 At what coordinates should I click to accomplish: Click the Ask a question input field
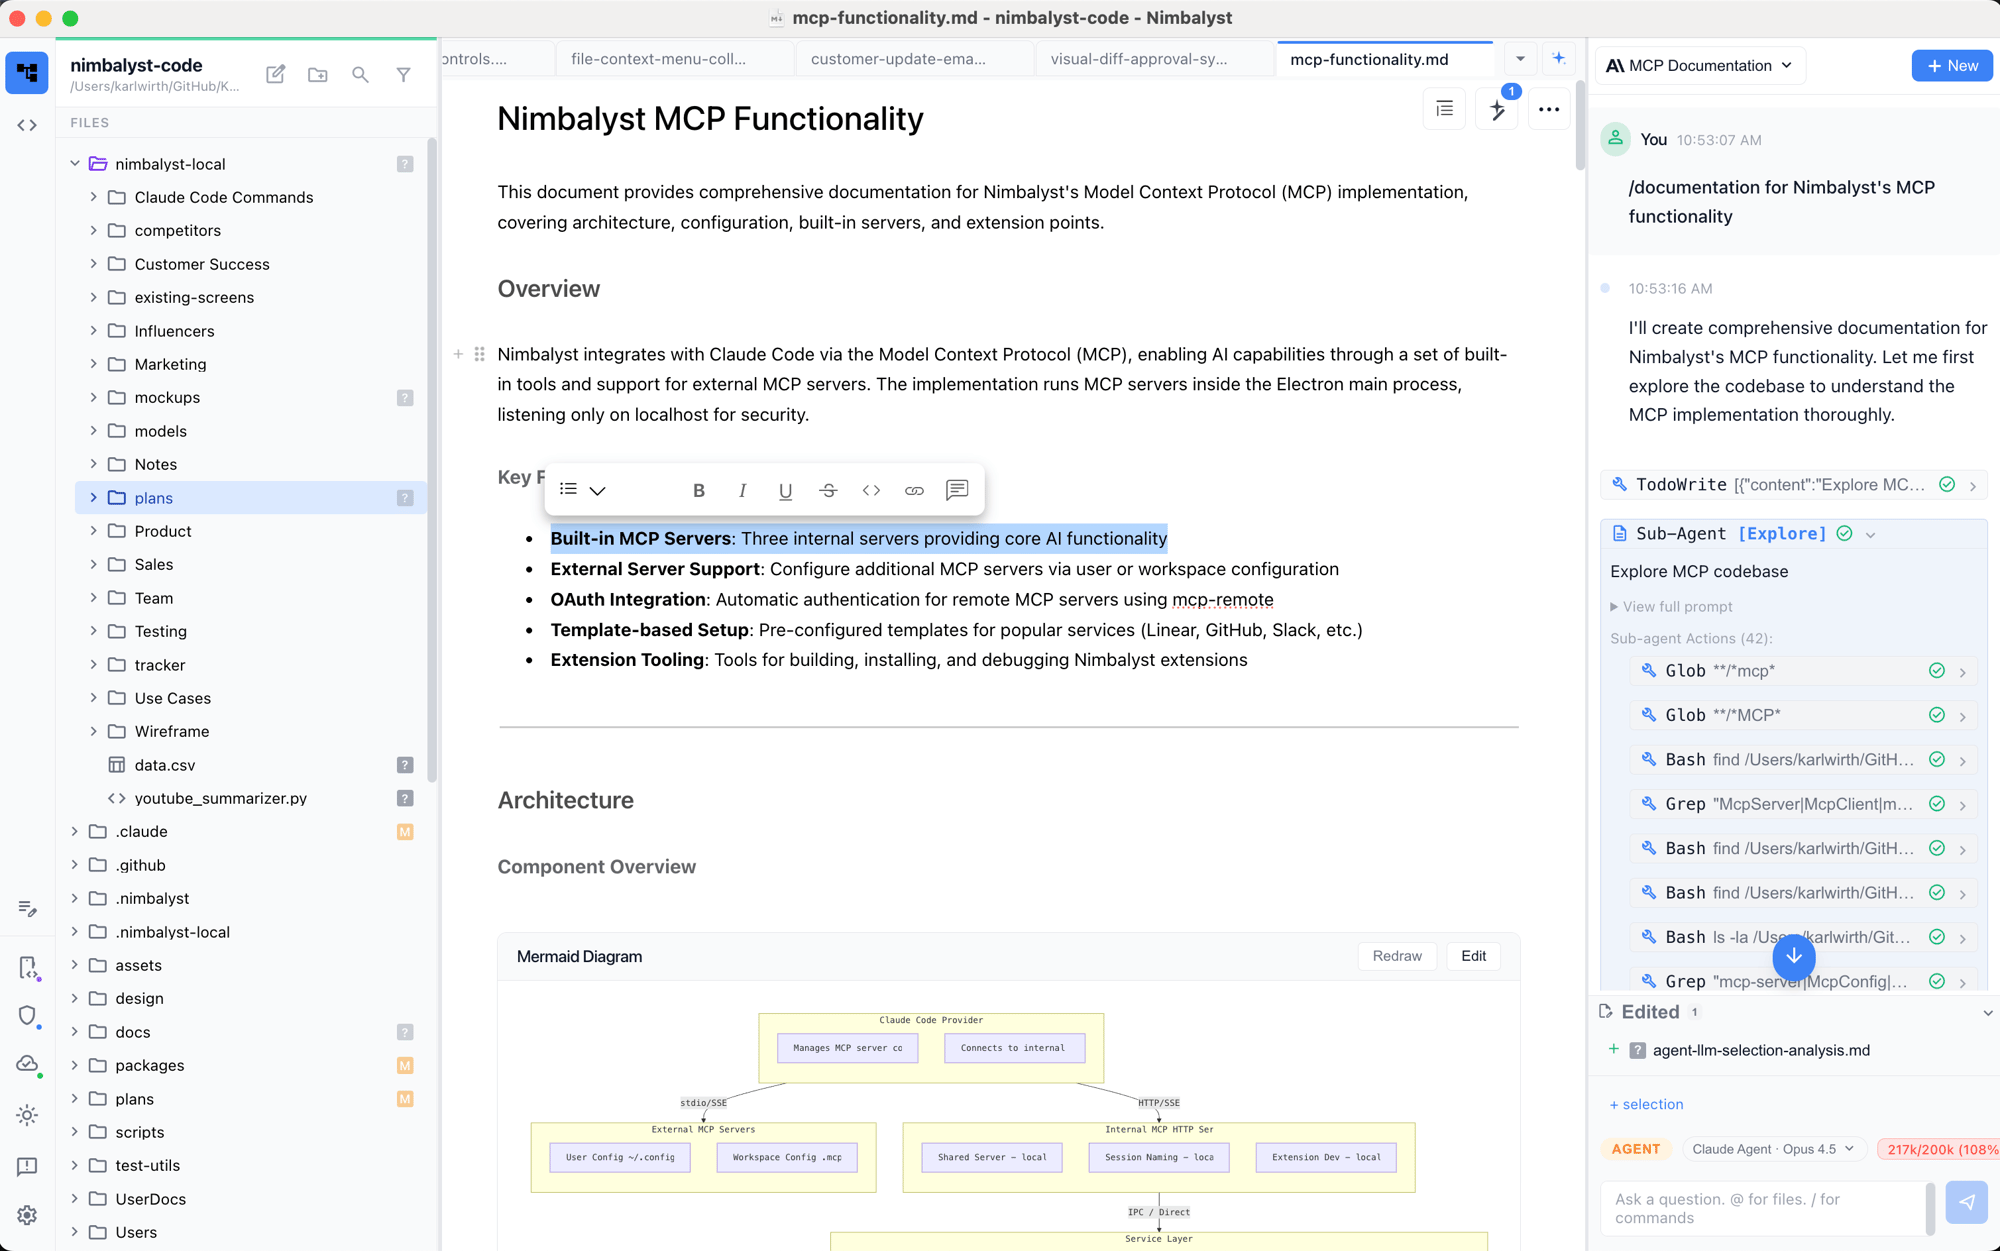coord(1760,1208)
